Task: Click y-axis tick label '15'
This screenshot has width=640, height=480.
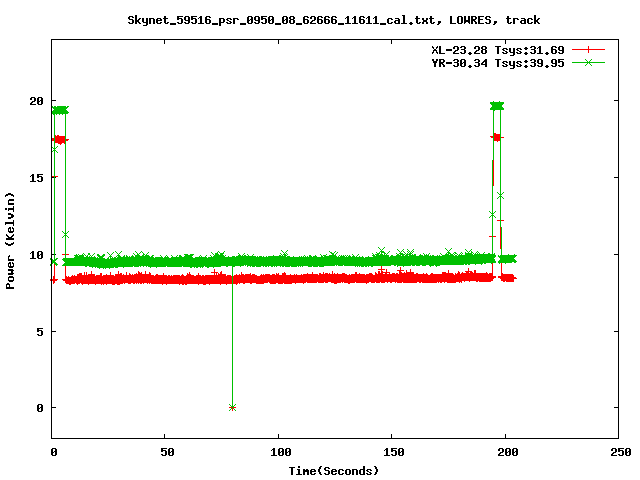Action: click(x=37, y=178)
